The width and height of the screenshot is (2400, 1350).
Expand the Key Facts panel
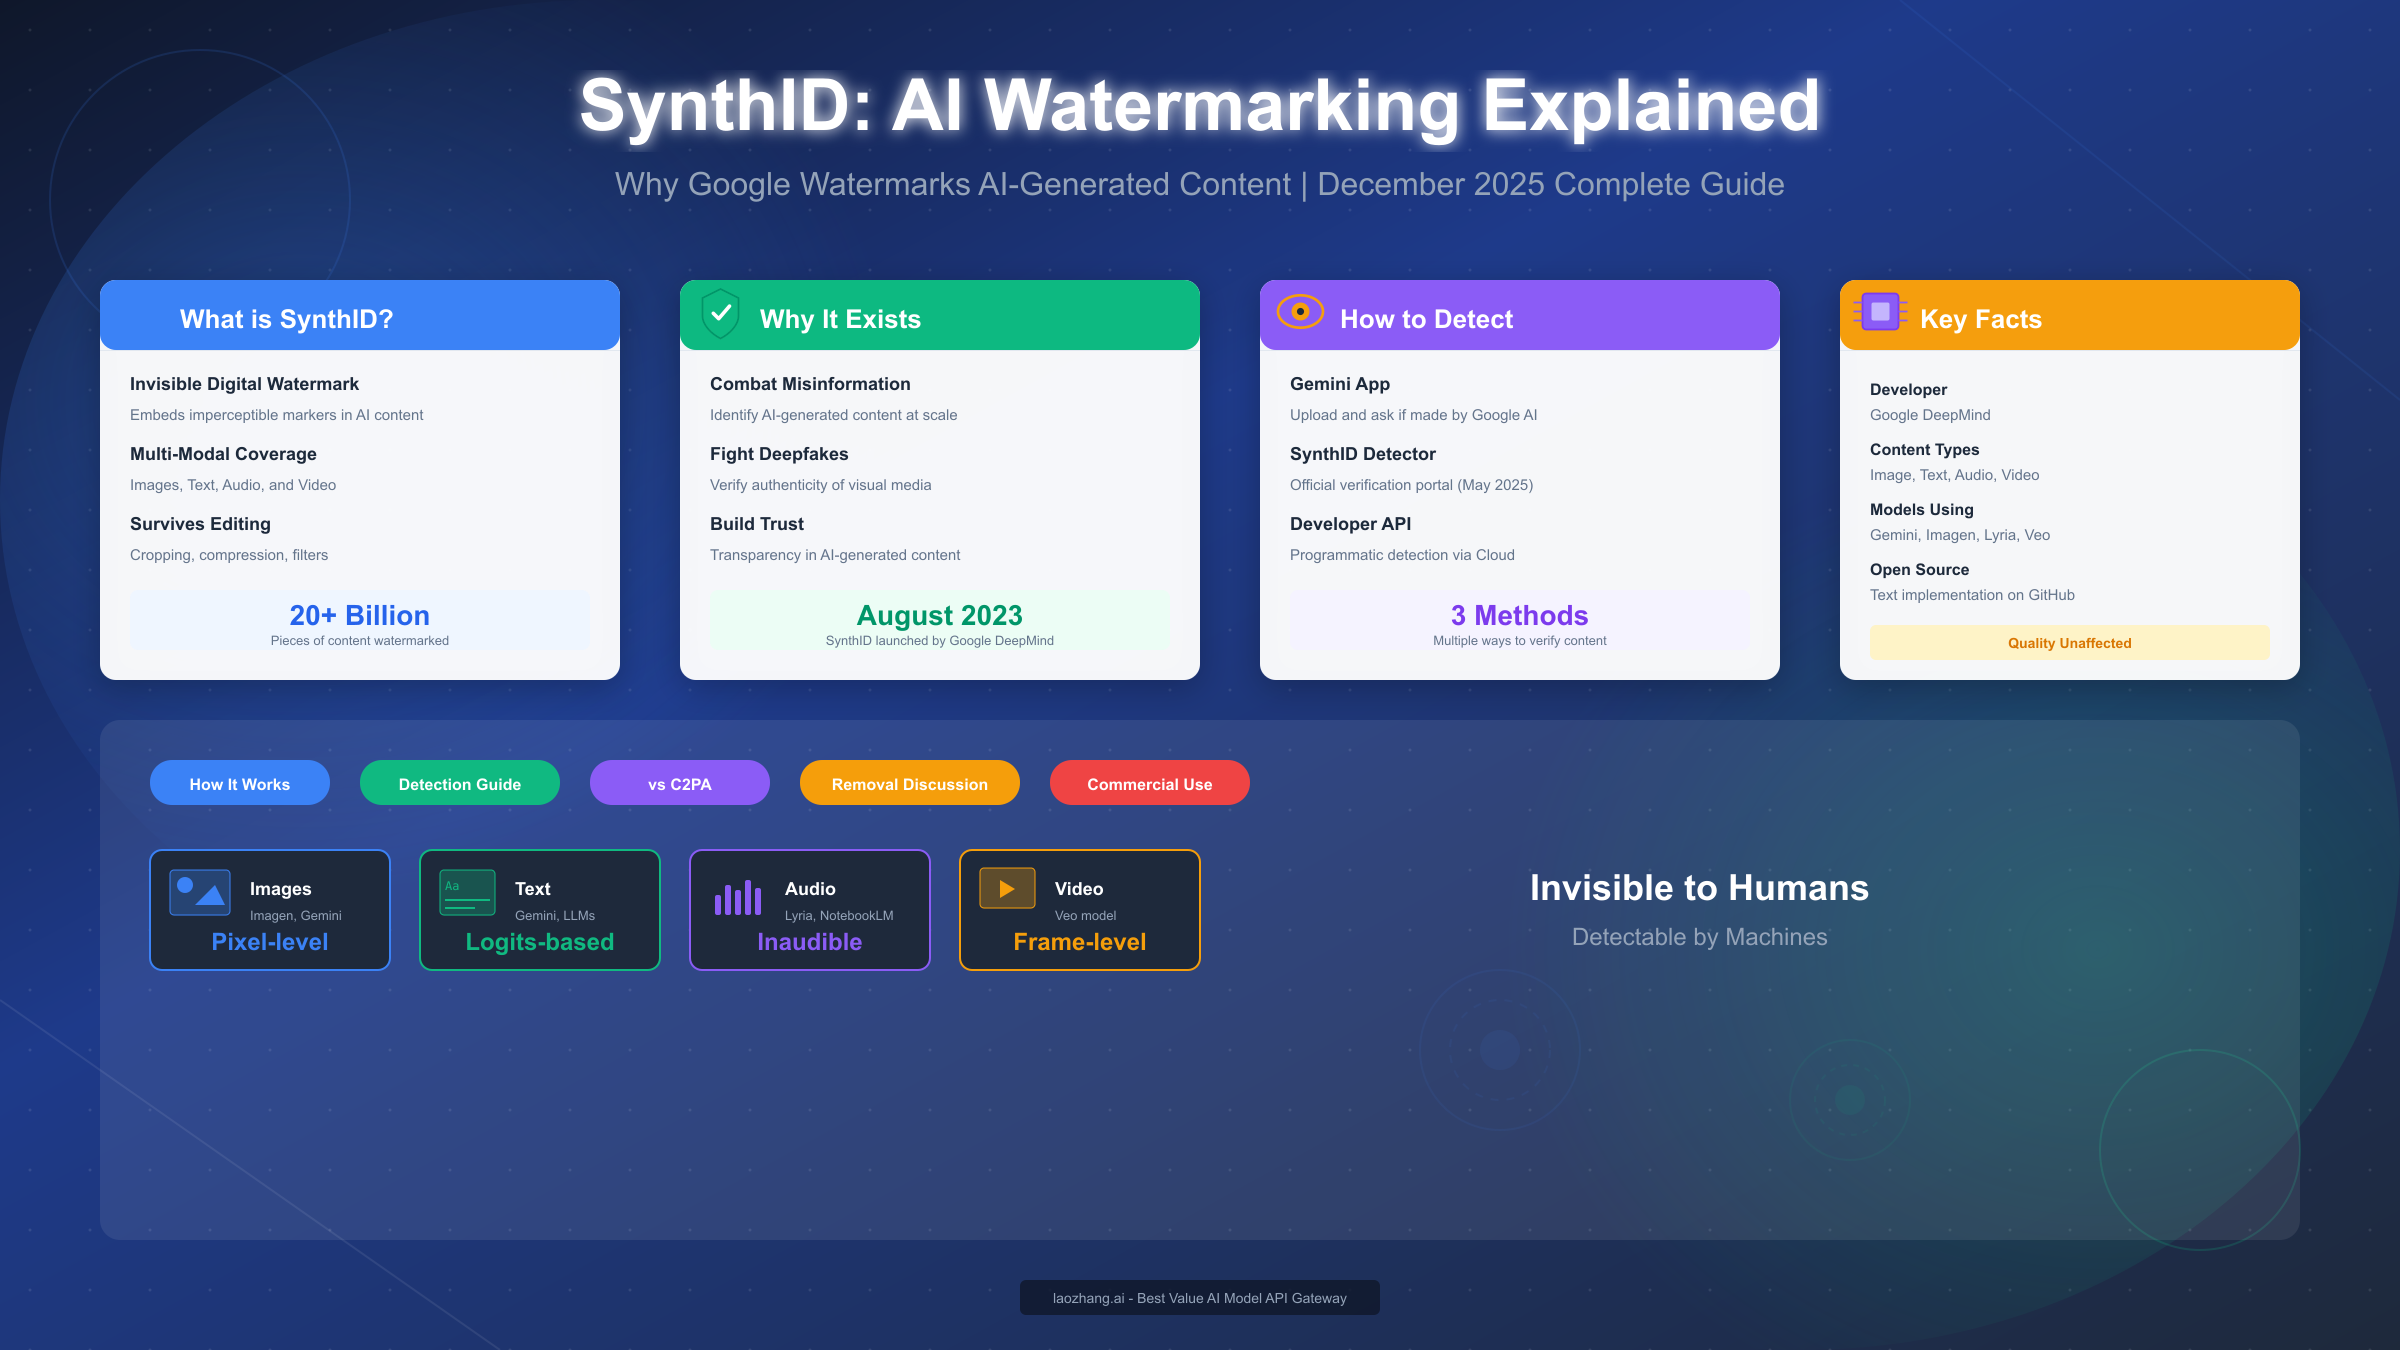point(2068,318)
